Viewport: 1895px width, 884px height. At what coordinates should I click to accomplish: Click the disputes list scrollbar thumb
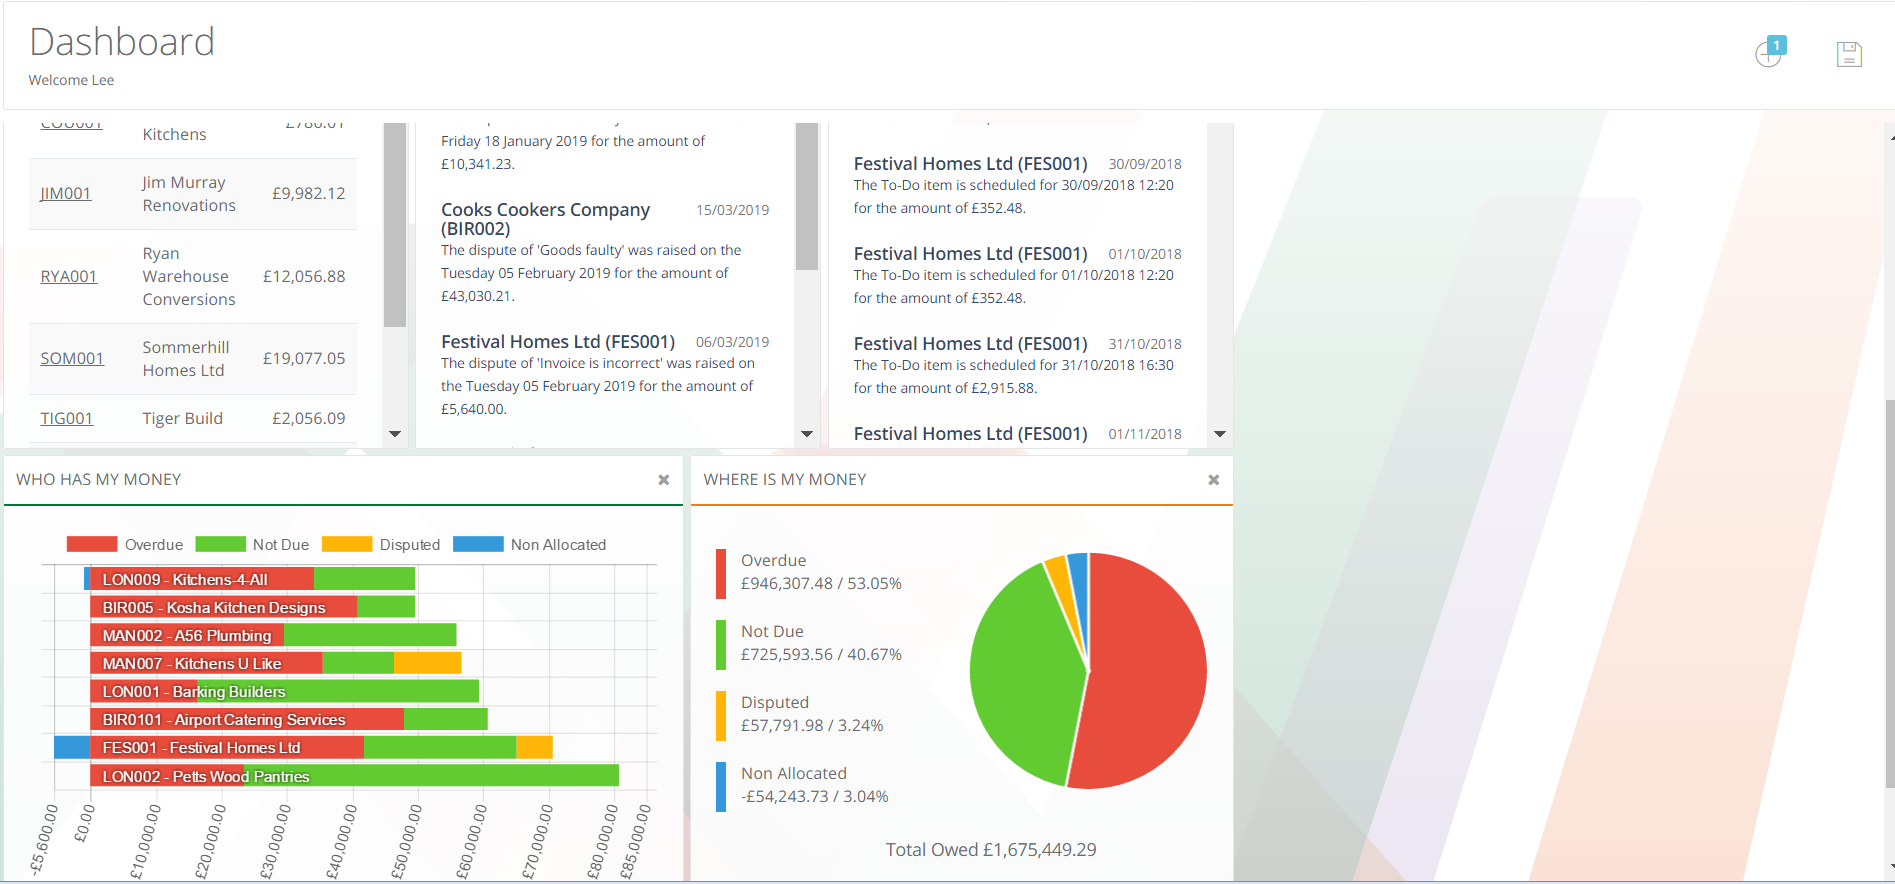pyautogui.click(x=807, y=196)
